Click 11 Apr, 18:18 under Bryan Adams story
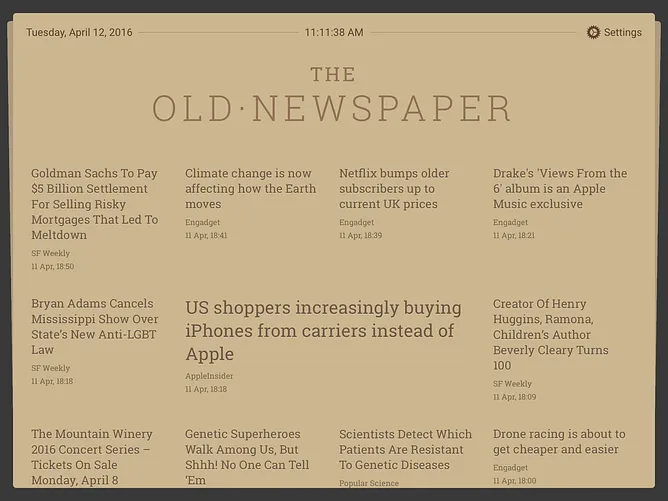This screenshot has height=501, width=668. (x=52, y=381)
